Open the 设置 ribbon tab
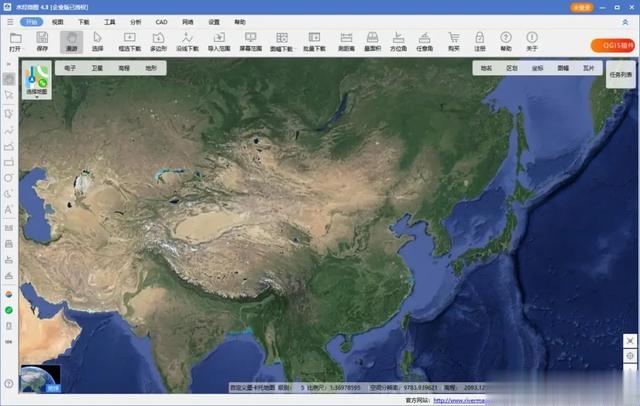The image size is (640, 406). [x=214, y=22]
